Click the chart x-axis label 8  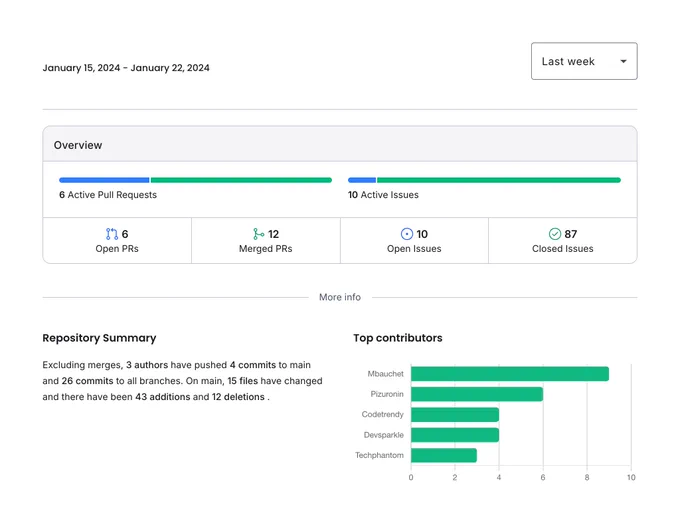coord(587,478)
